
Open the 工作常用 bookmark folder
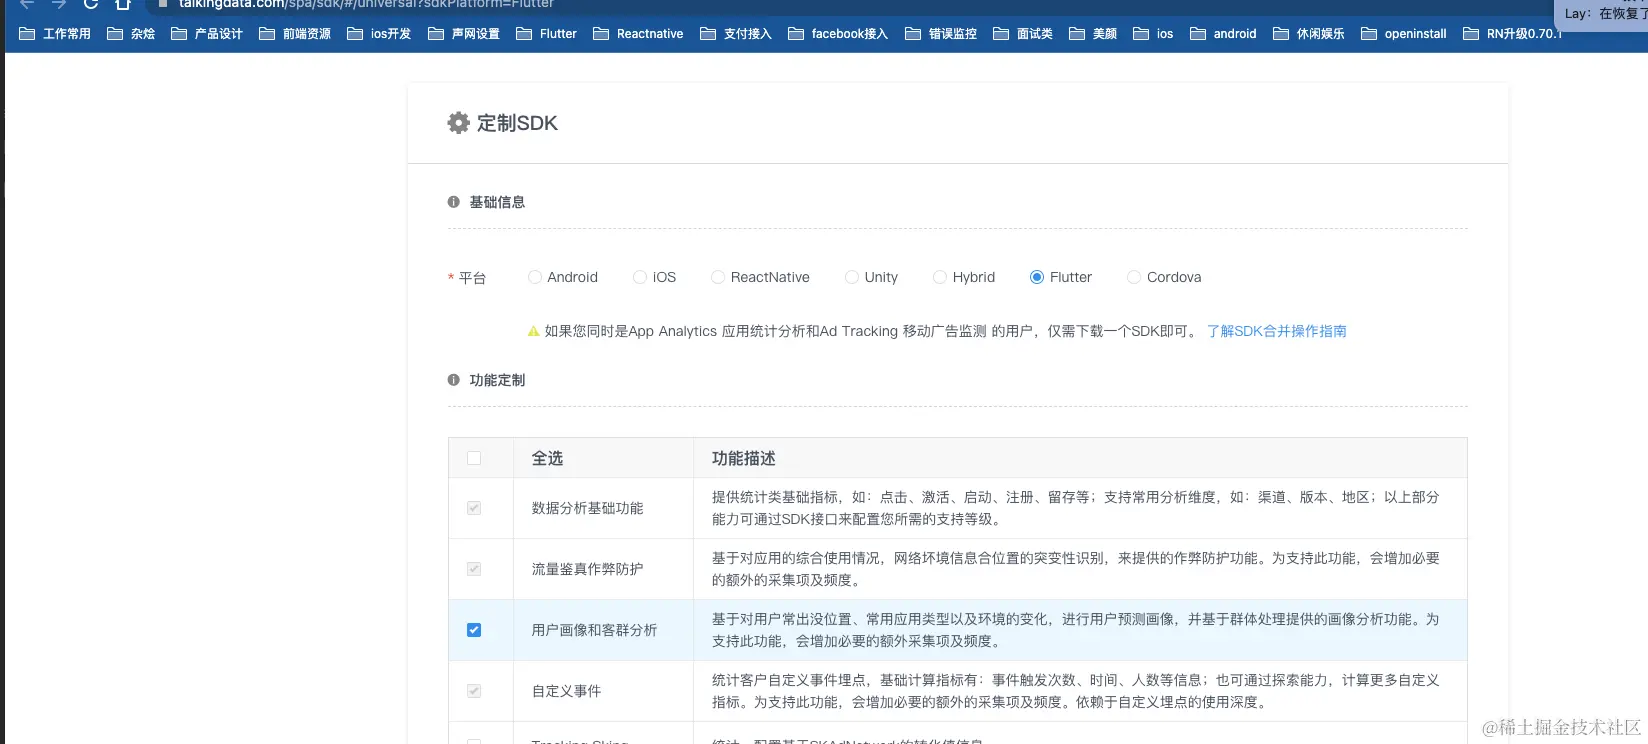[x=55, y=34]
